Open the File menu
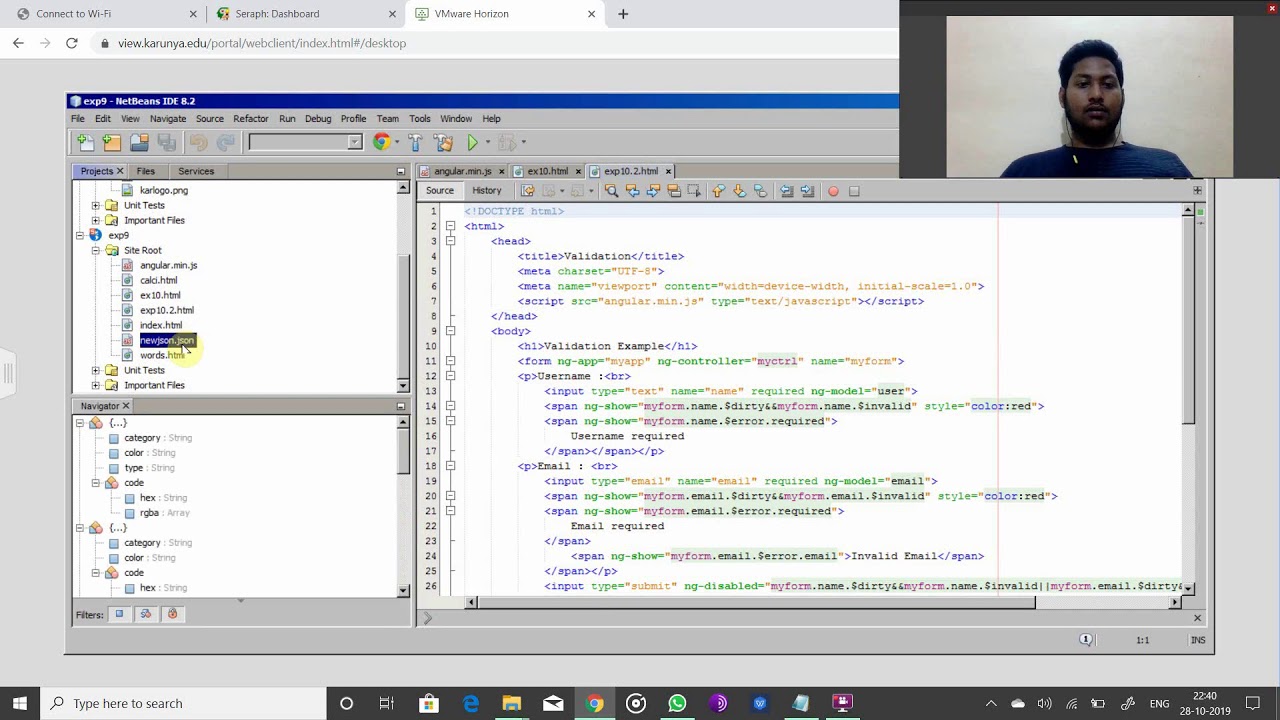Image resolution: width=1280 pixels, height=720 pixels. pos(77,119)
